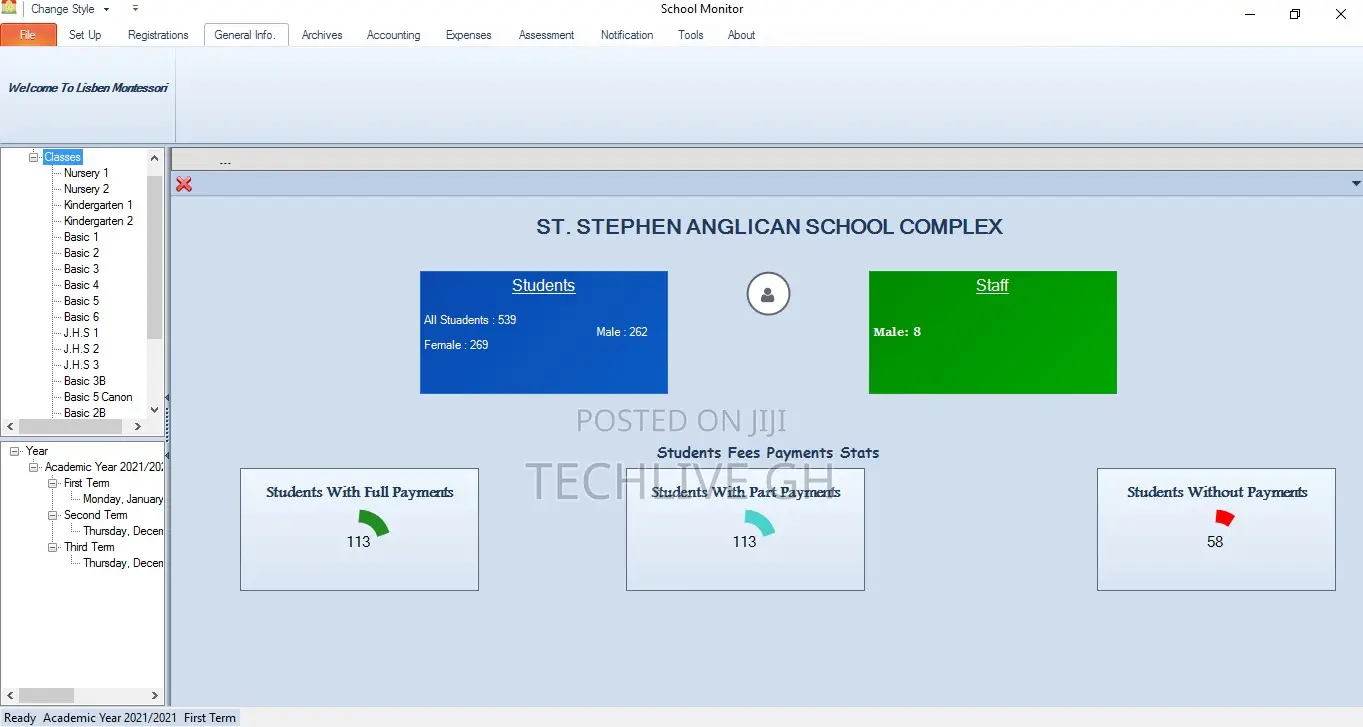Select J.H.S 1 class
Image resolution: width=1363 pixels, height=727 pixels.
[x=81, y=333]
